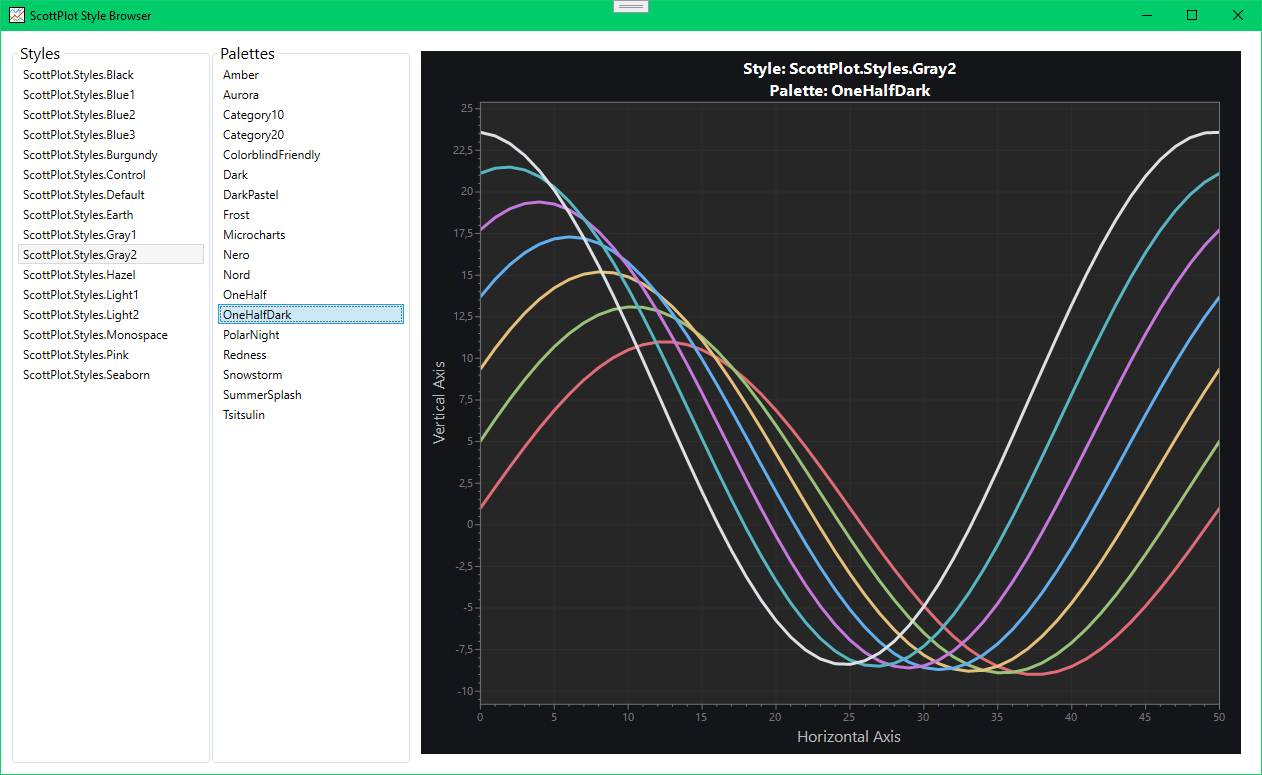Select the PolarNight palette
This screenshot has width=1262, height=775.
click(251, 334)
